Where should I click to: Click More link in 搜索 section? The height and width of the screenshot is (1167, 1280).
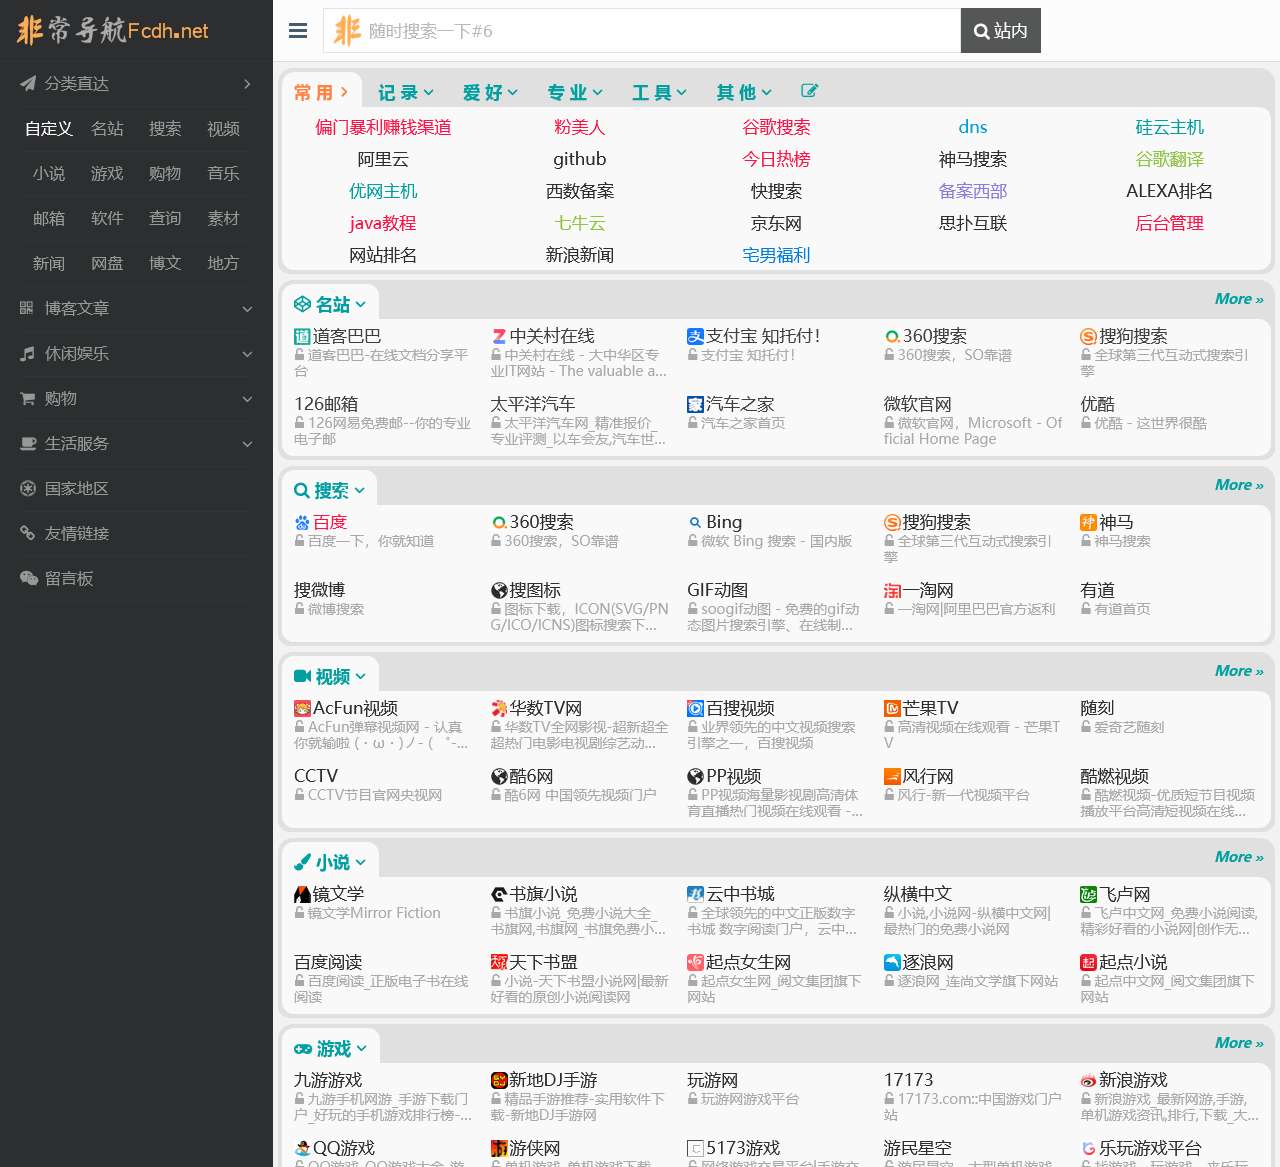tap(1239, 485)
